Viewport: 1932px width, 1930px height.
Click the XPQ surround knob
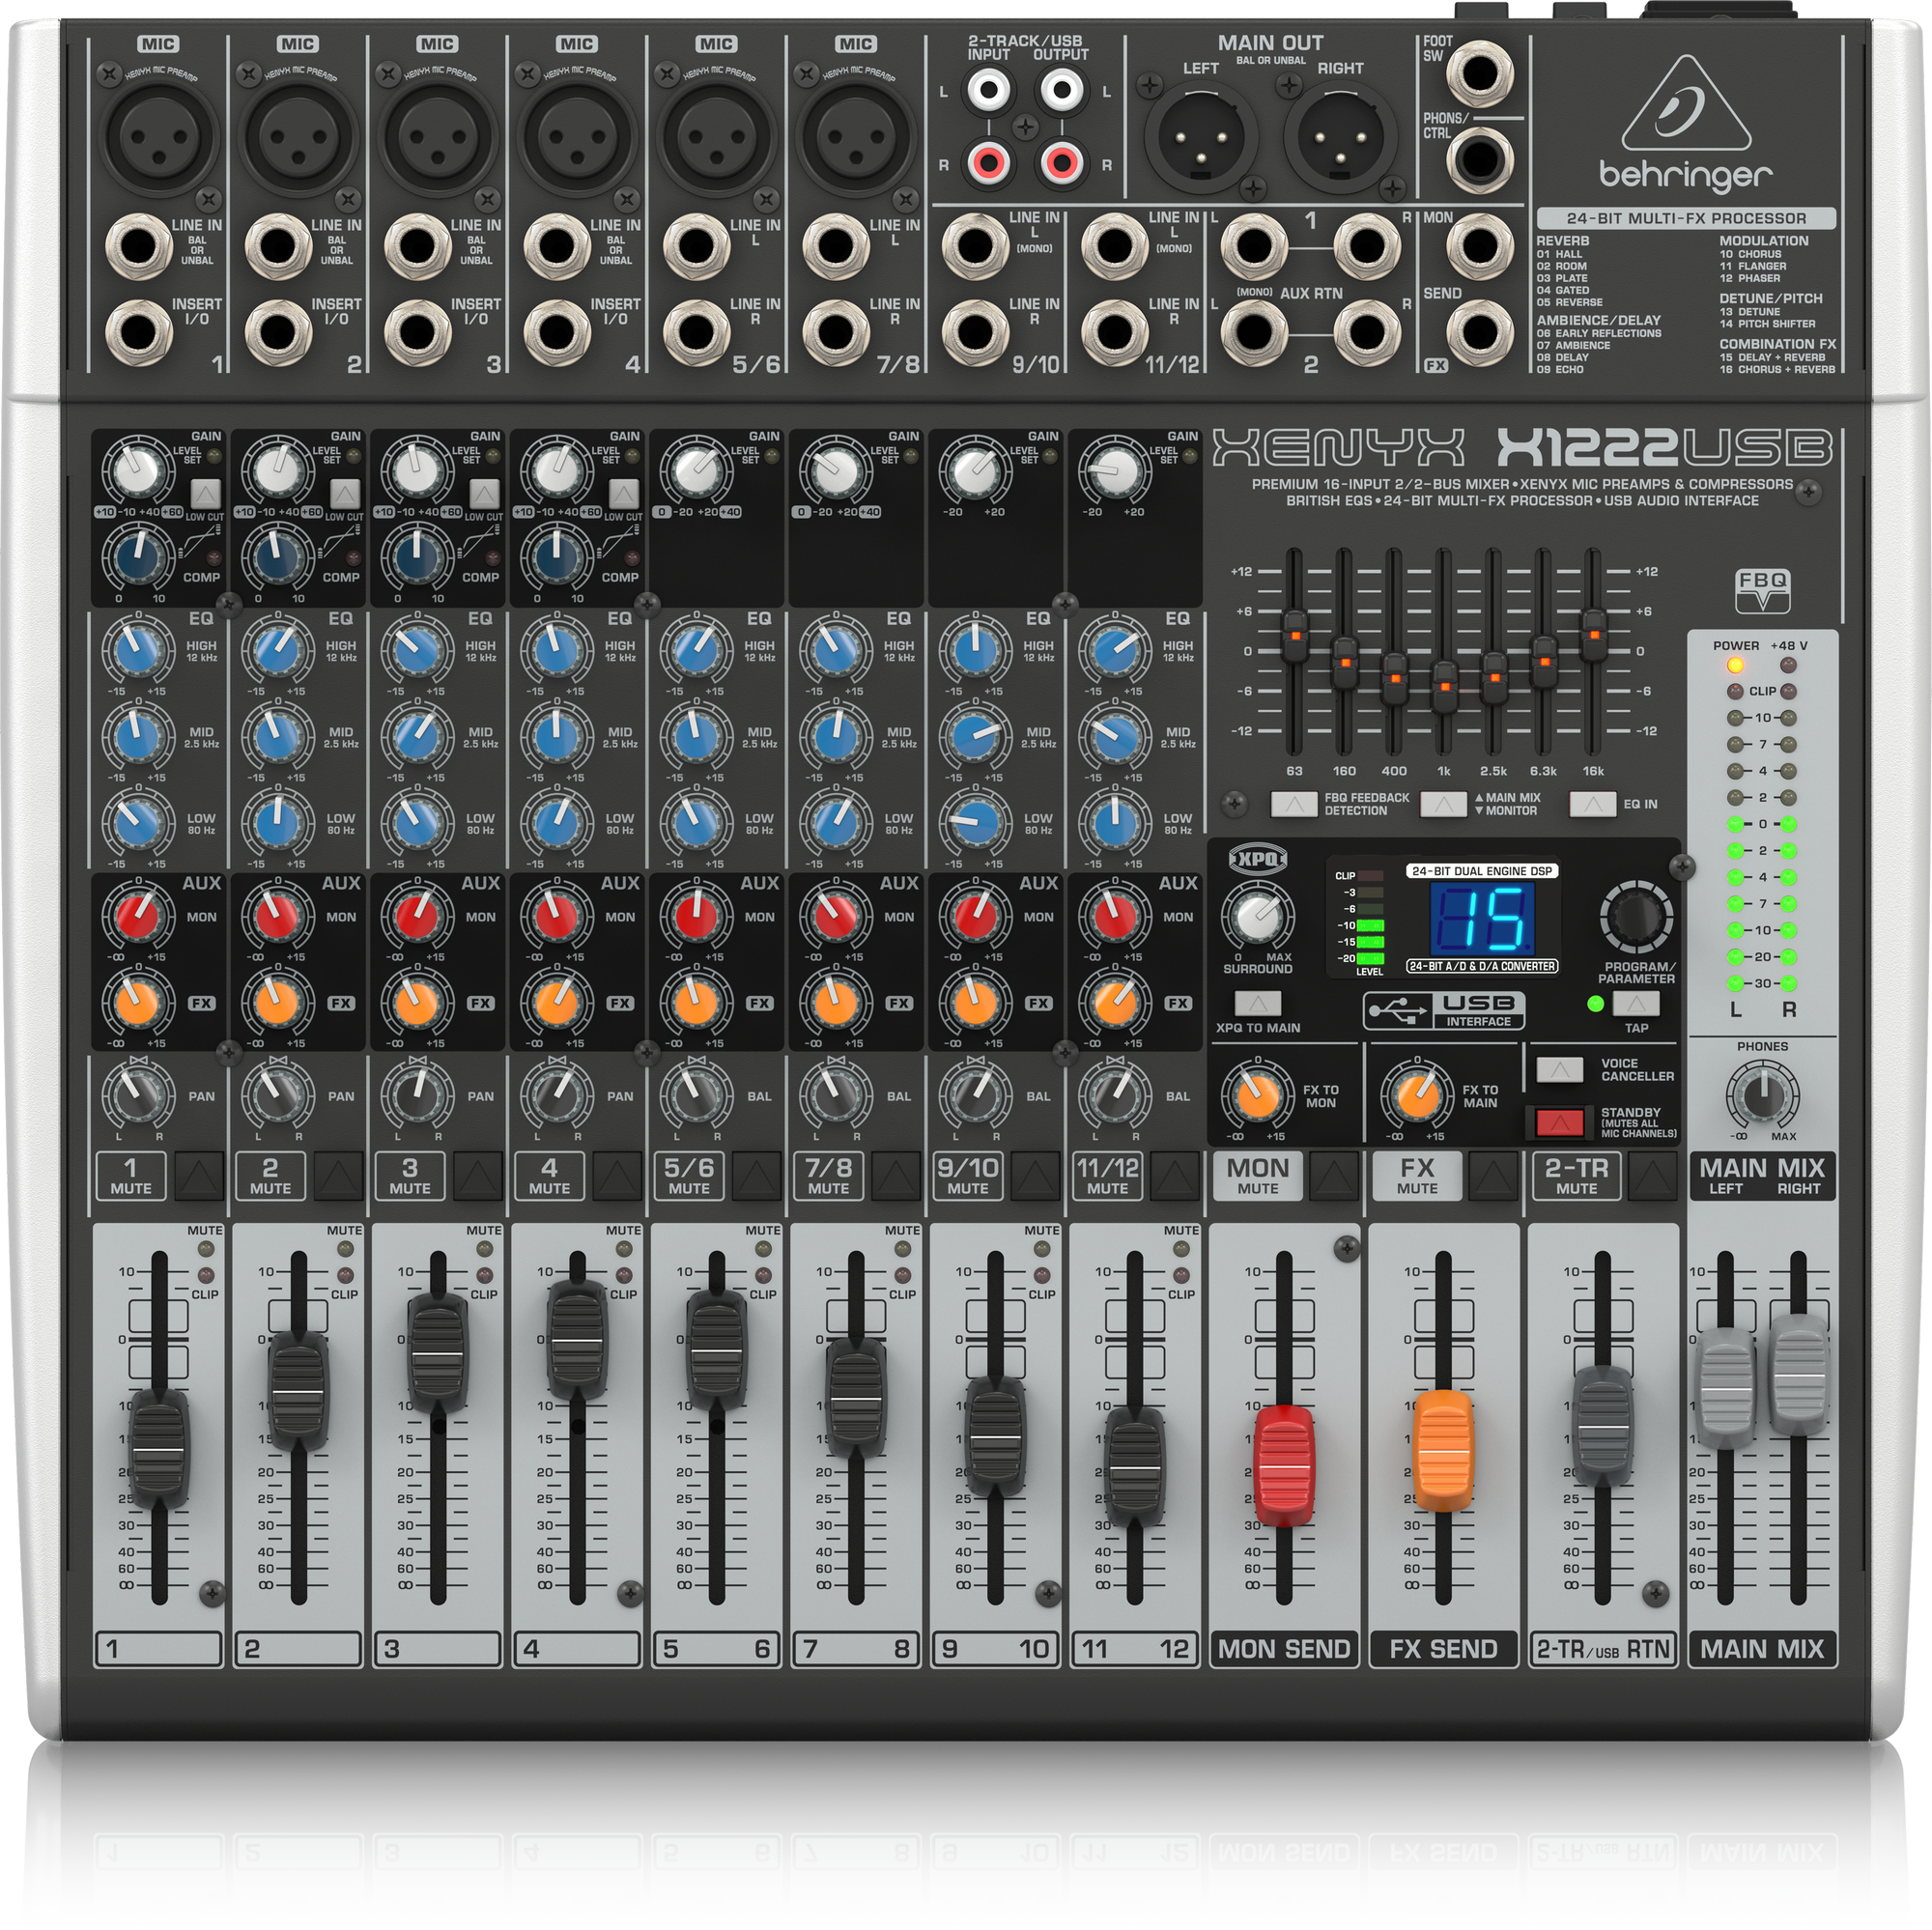[1257, 915]
